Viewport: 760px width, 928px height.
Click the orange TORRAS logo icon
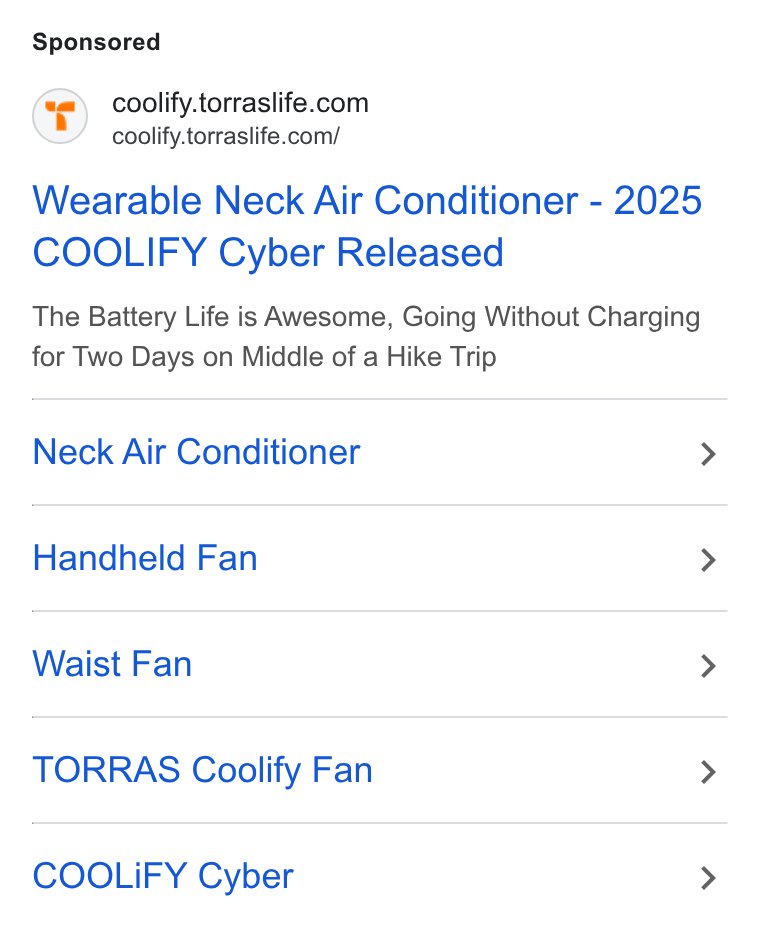pos(60,116)
